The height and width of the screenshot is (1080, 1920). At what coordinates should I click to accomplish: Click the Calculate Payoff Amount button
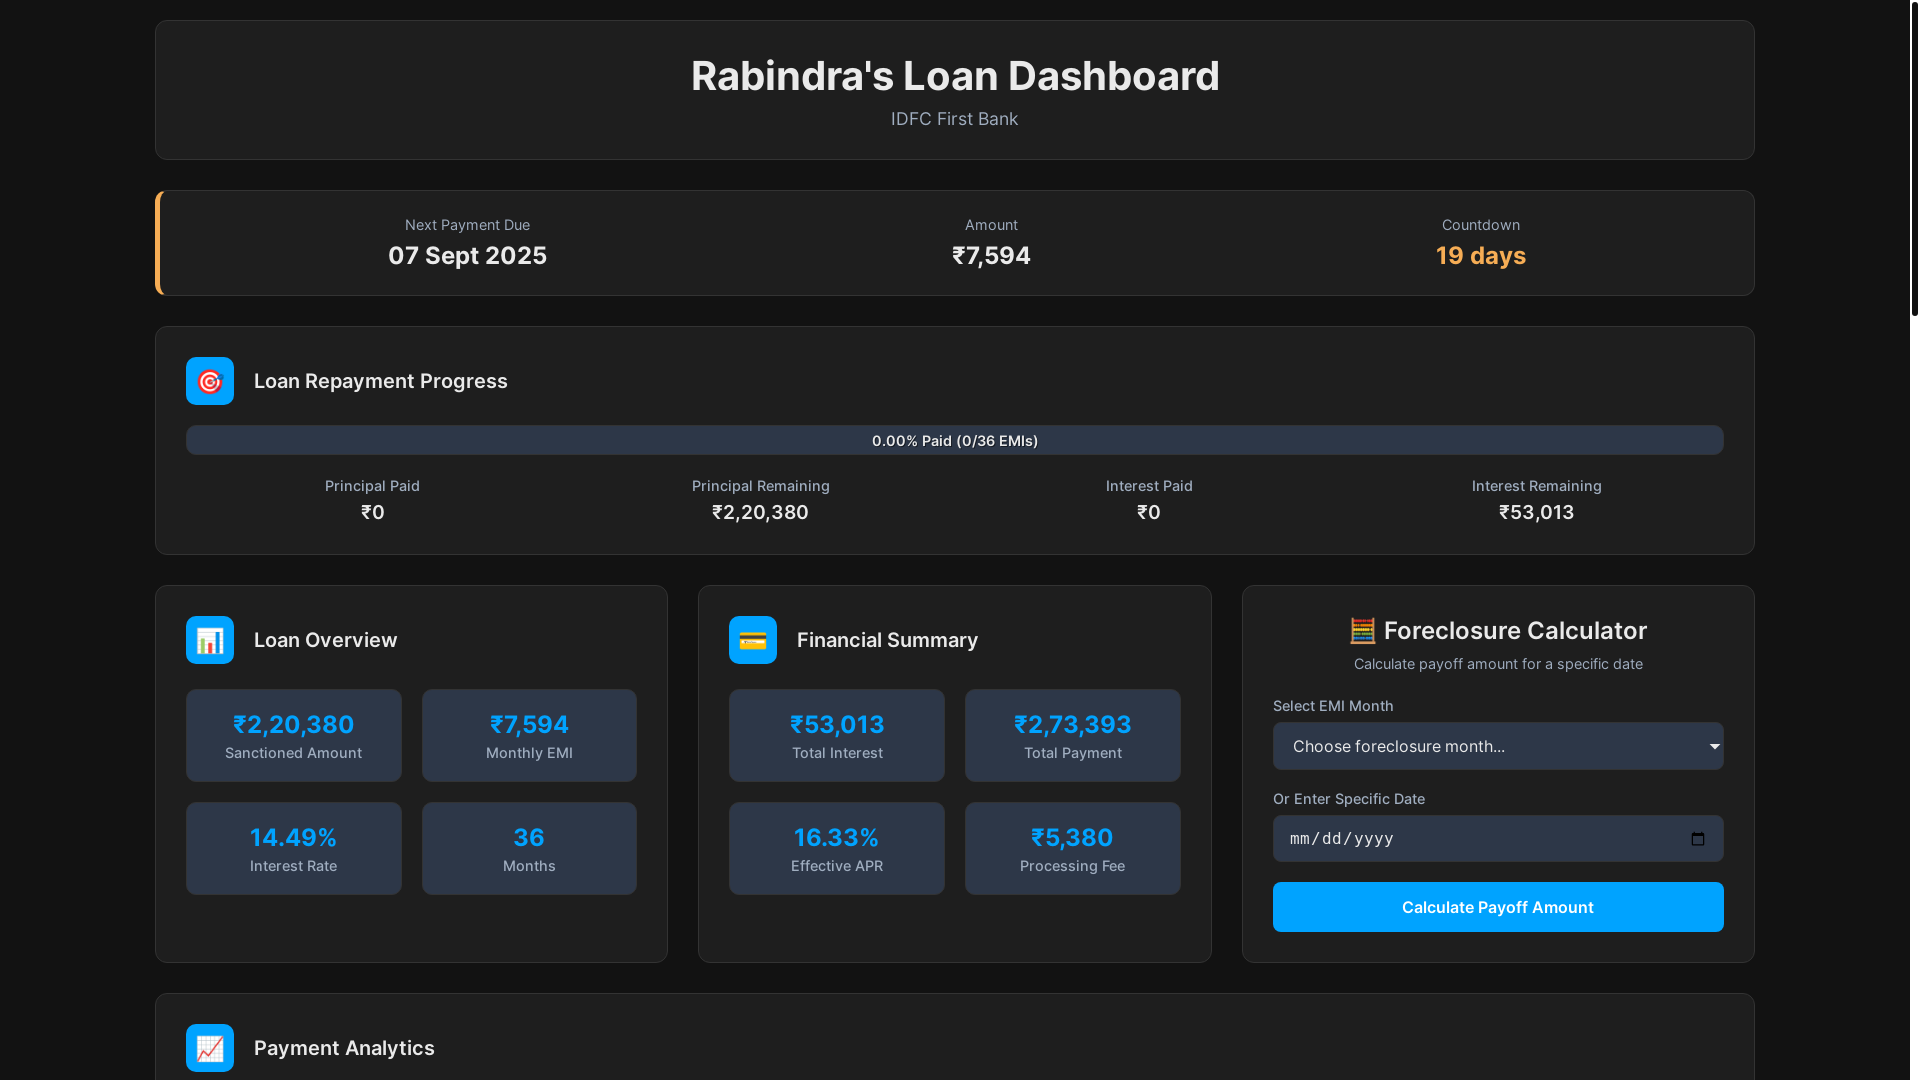[1498, 907]
